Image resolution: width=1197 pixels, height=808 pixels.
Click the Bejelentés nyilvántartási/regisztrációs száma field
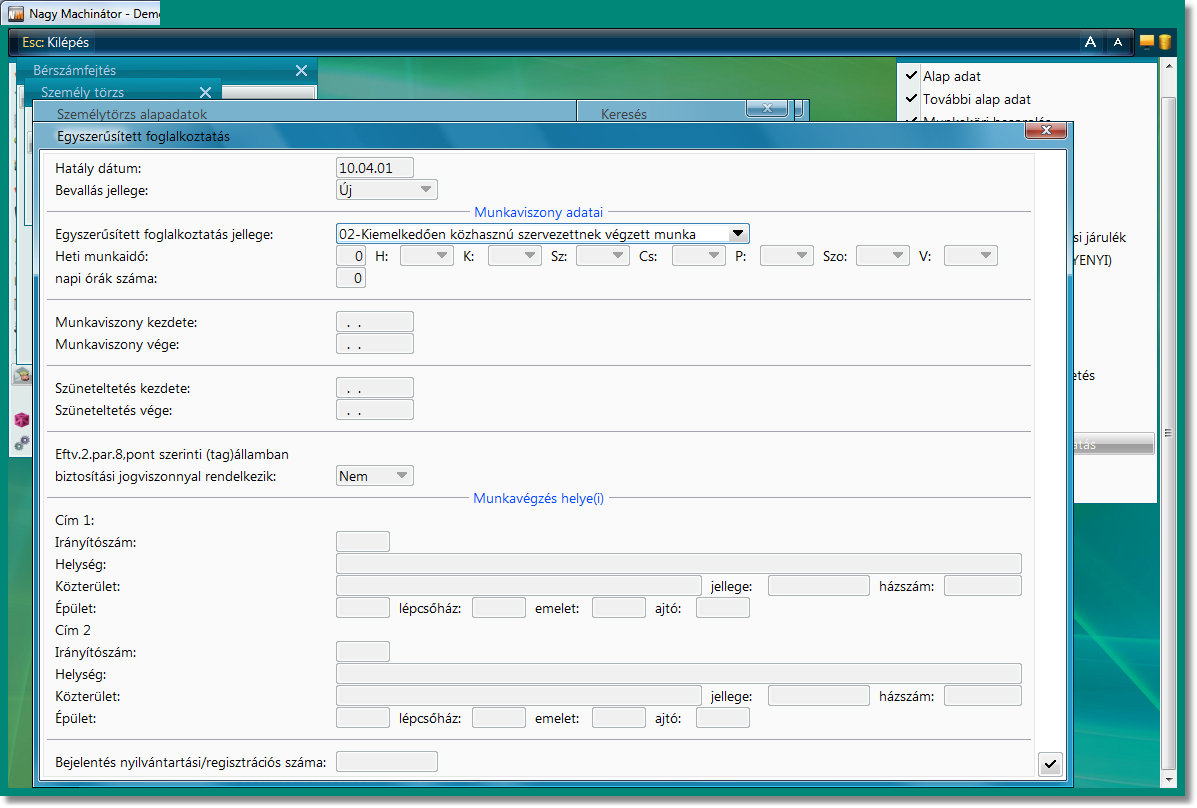tap(387, 761)
